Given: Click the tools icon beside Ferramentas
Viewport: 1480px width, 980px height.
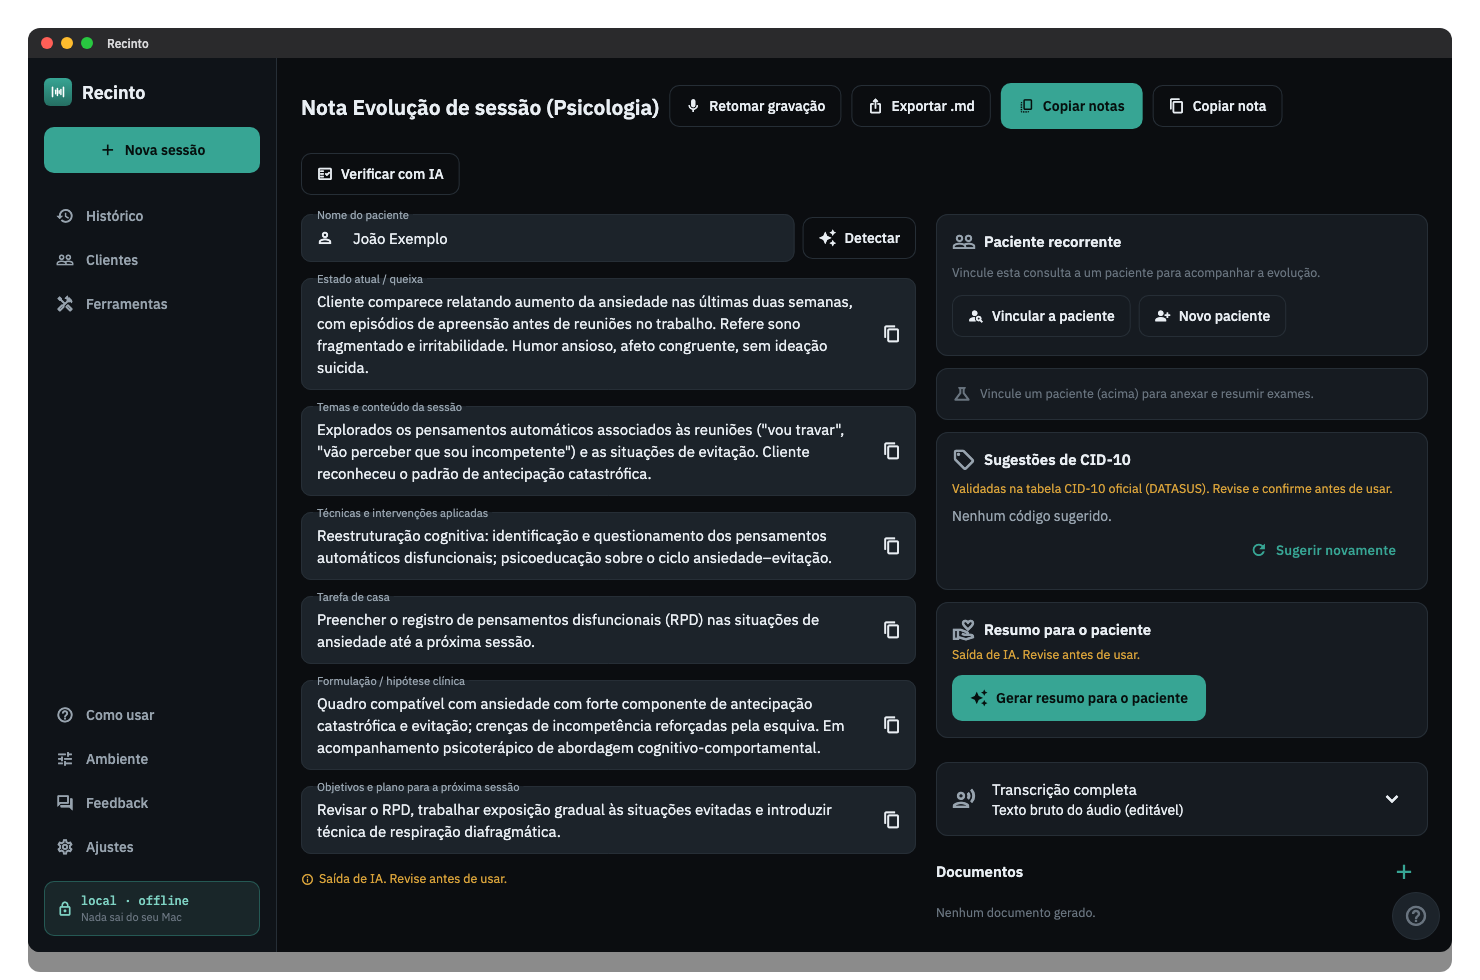Looking at the screenshot, I should 65,304.
